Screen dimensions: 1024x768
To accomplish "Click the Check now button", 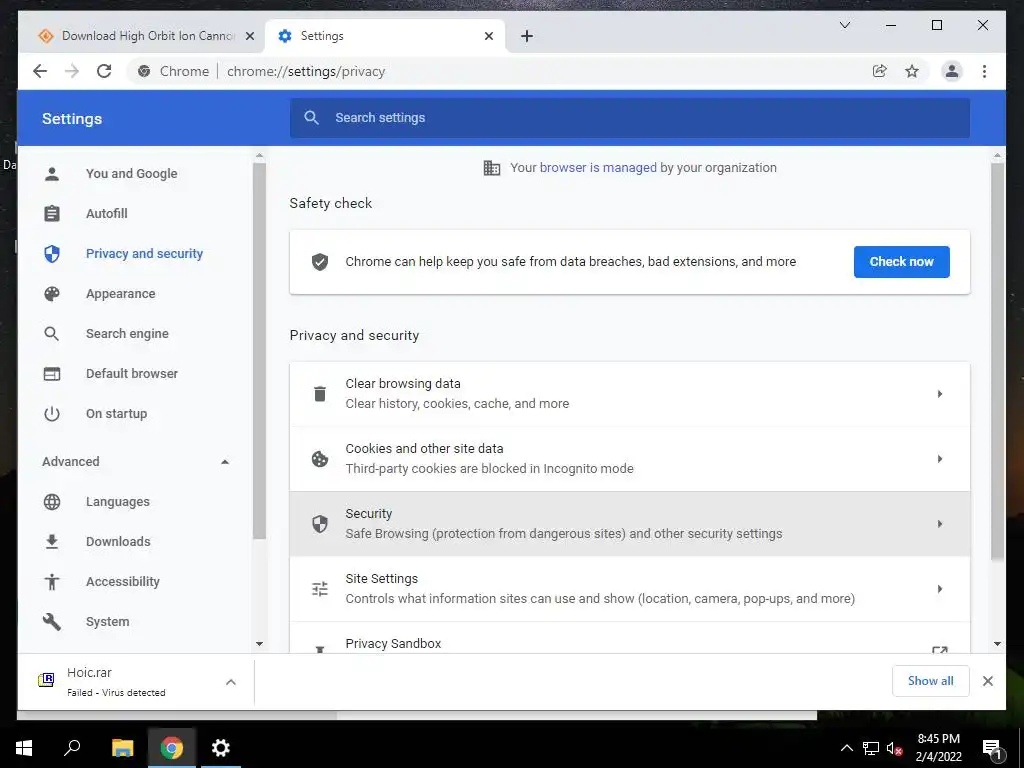I will 901,262.
